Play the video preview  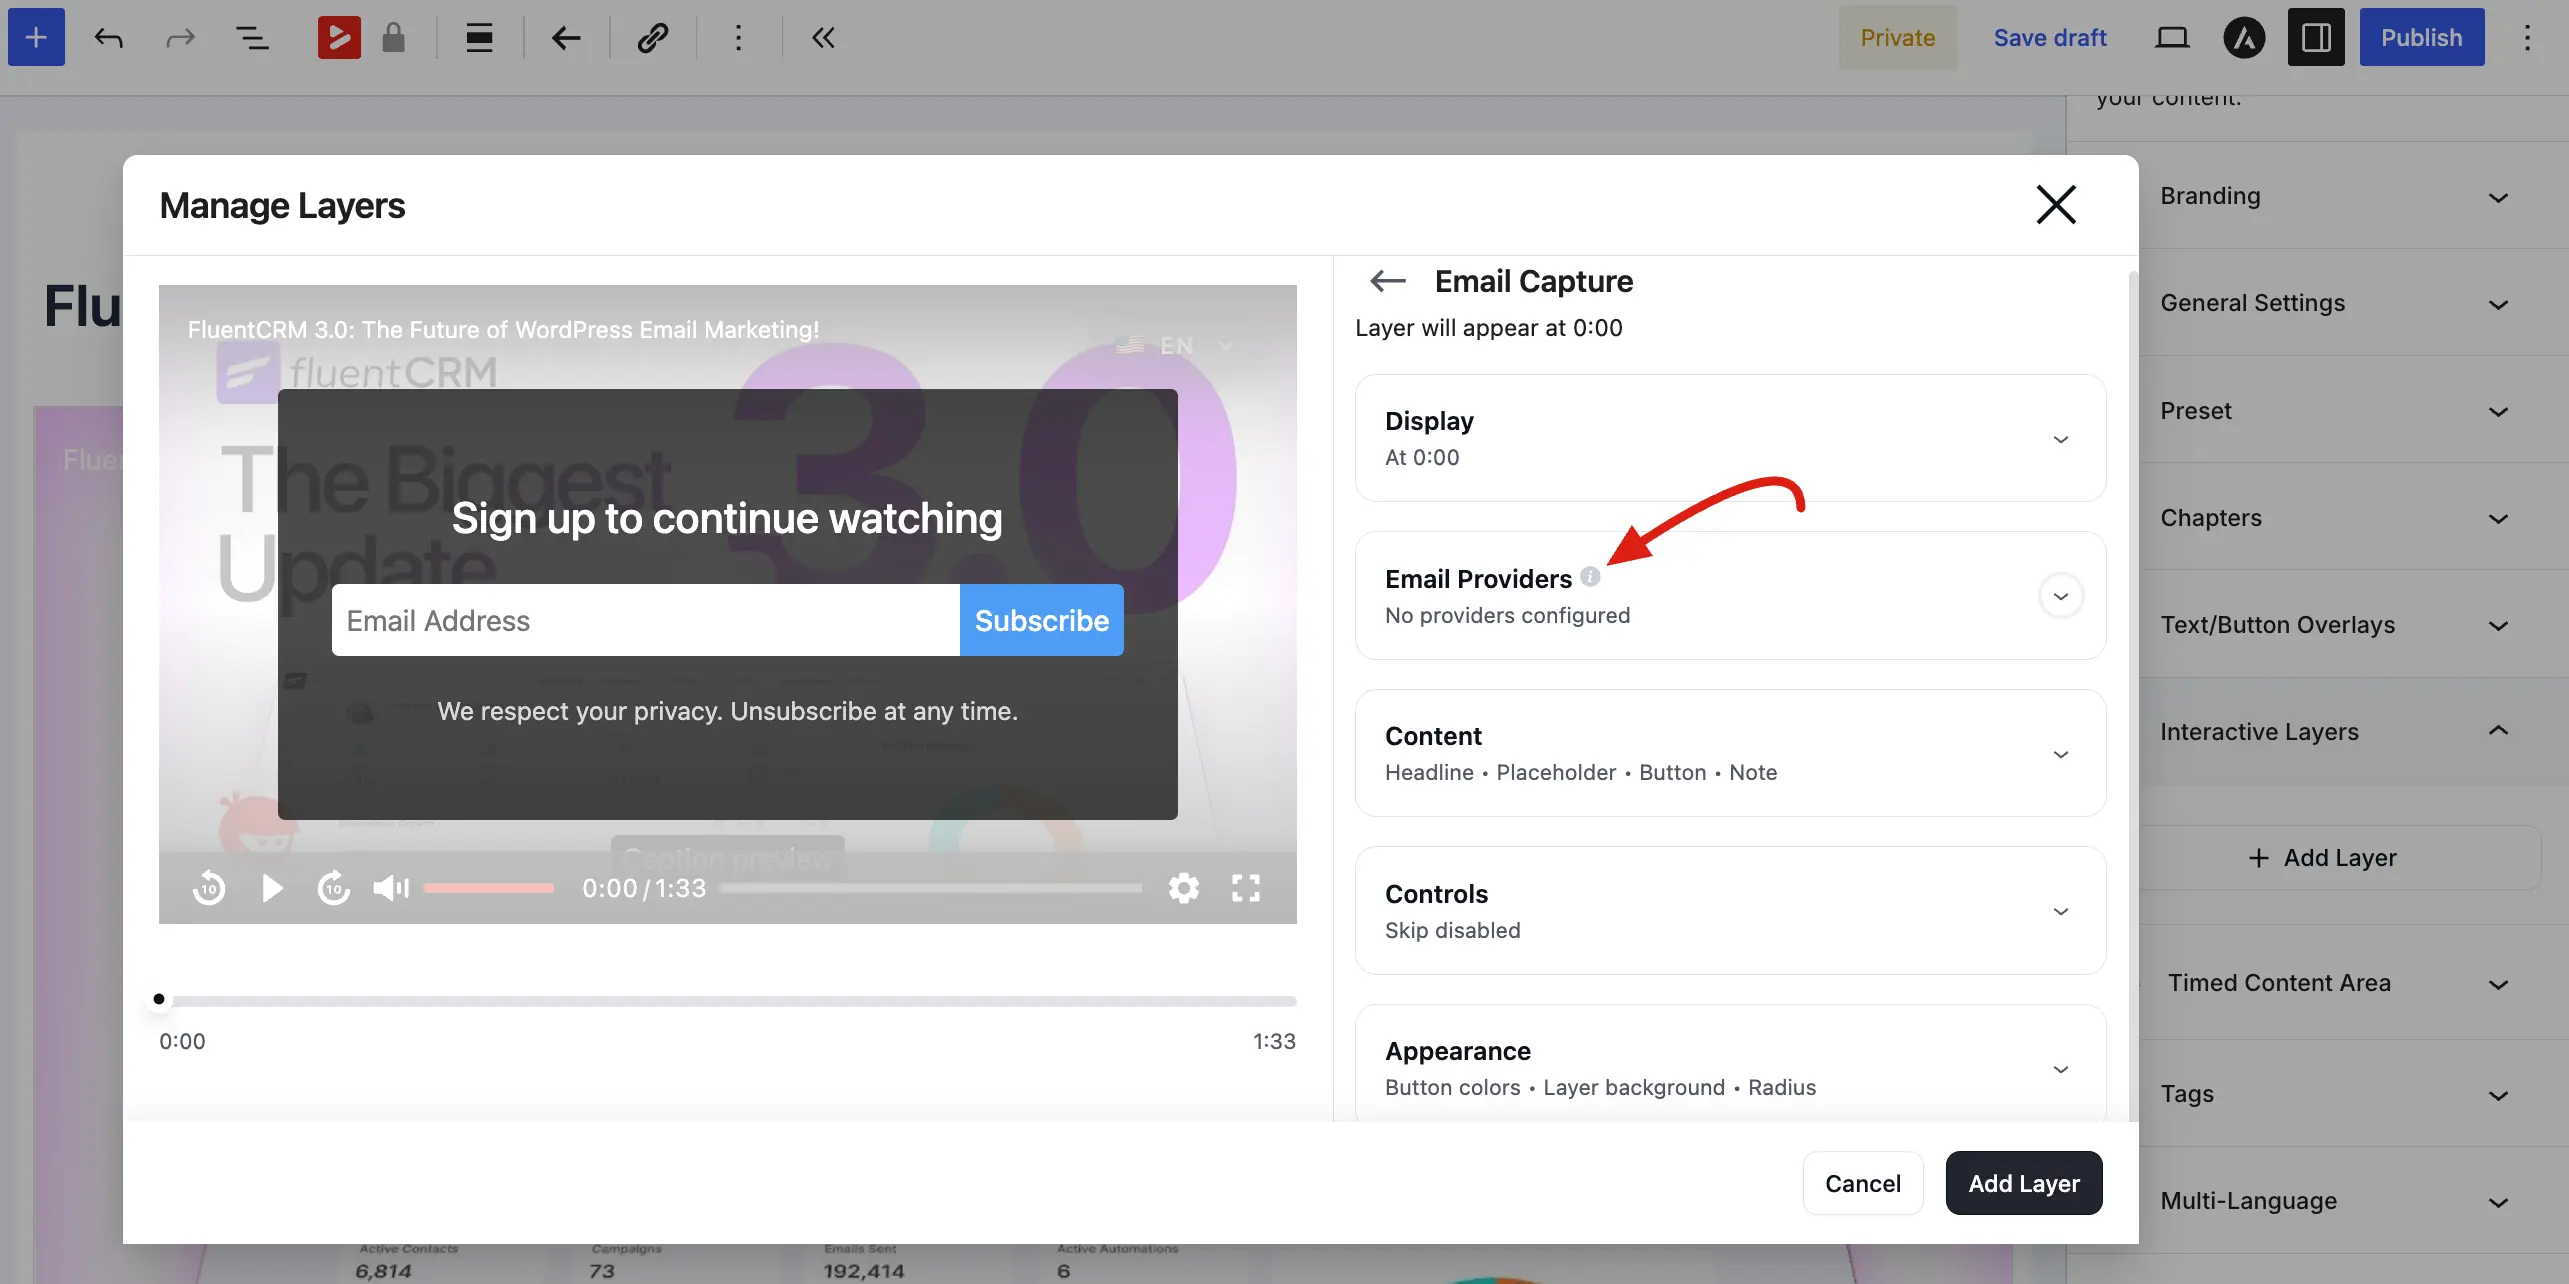[x=272, y=888]
